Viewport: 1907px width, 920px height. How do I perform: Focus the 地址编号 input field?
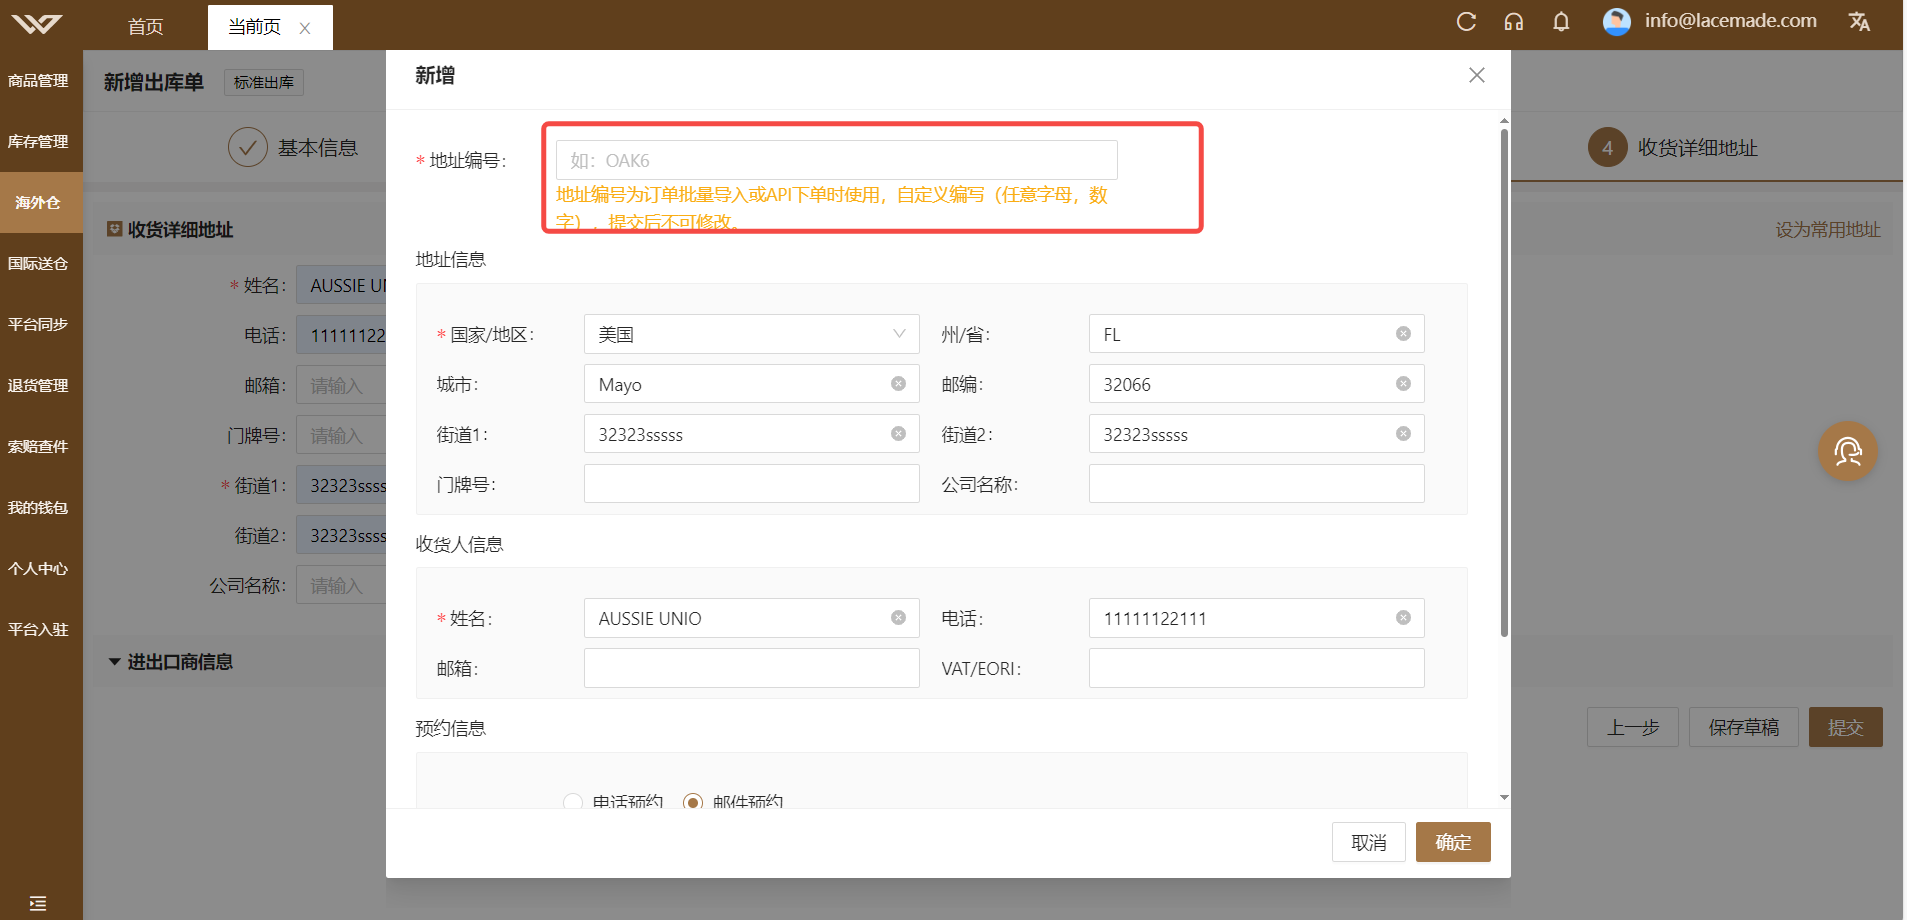pos(836,160)
